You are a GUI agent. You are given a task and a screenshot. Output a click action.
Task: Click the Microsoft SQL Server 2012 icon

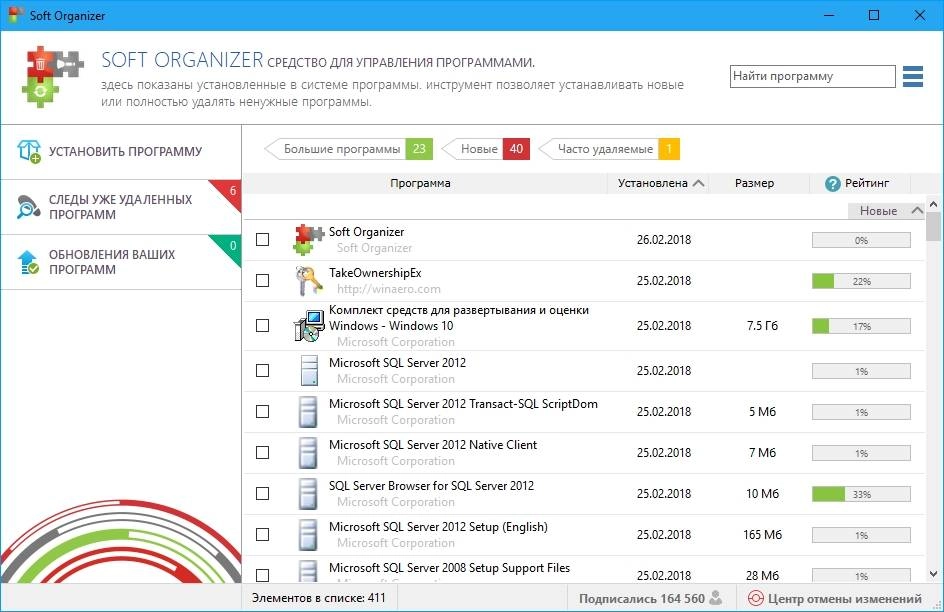[309, 370]
